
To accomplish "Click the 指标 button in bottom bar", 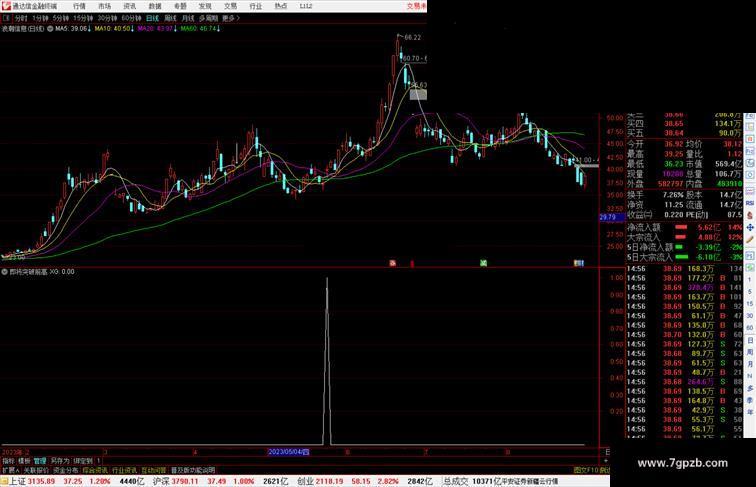I will pos(9,461).
